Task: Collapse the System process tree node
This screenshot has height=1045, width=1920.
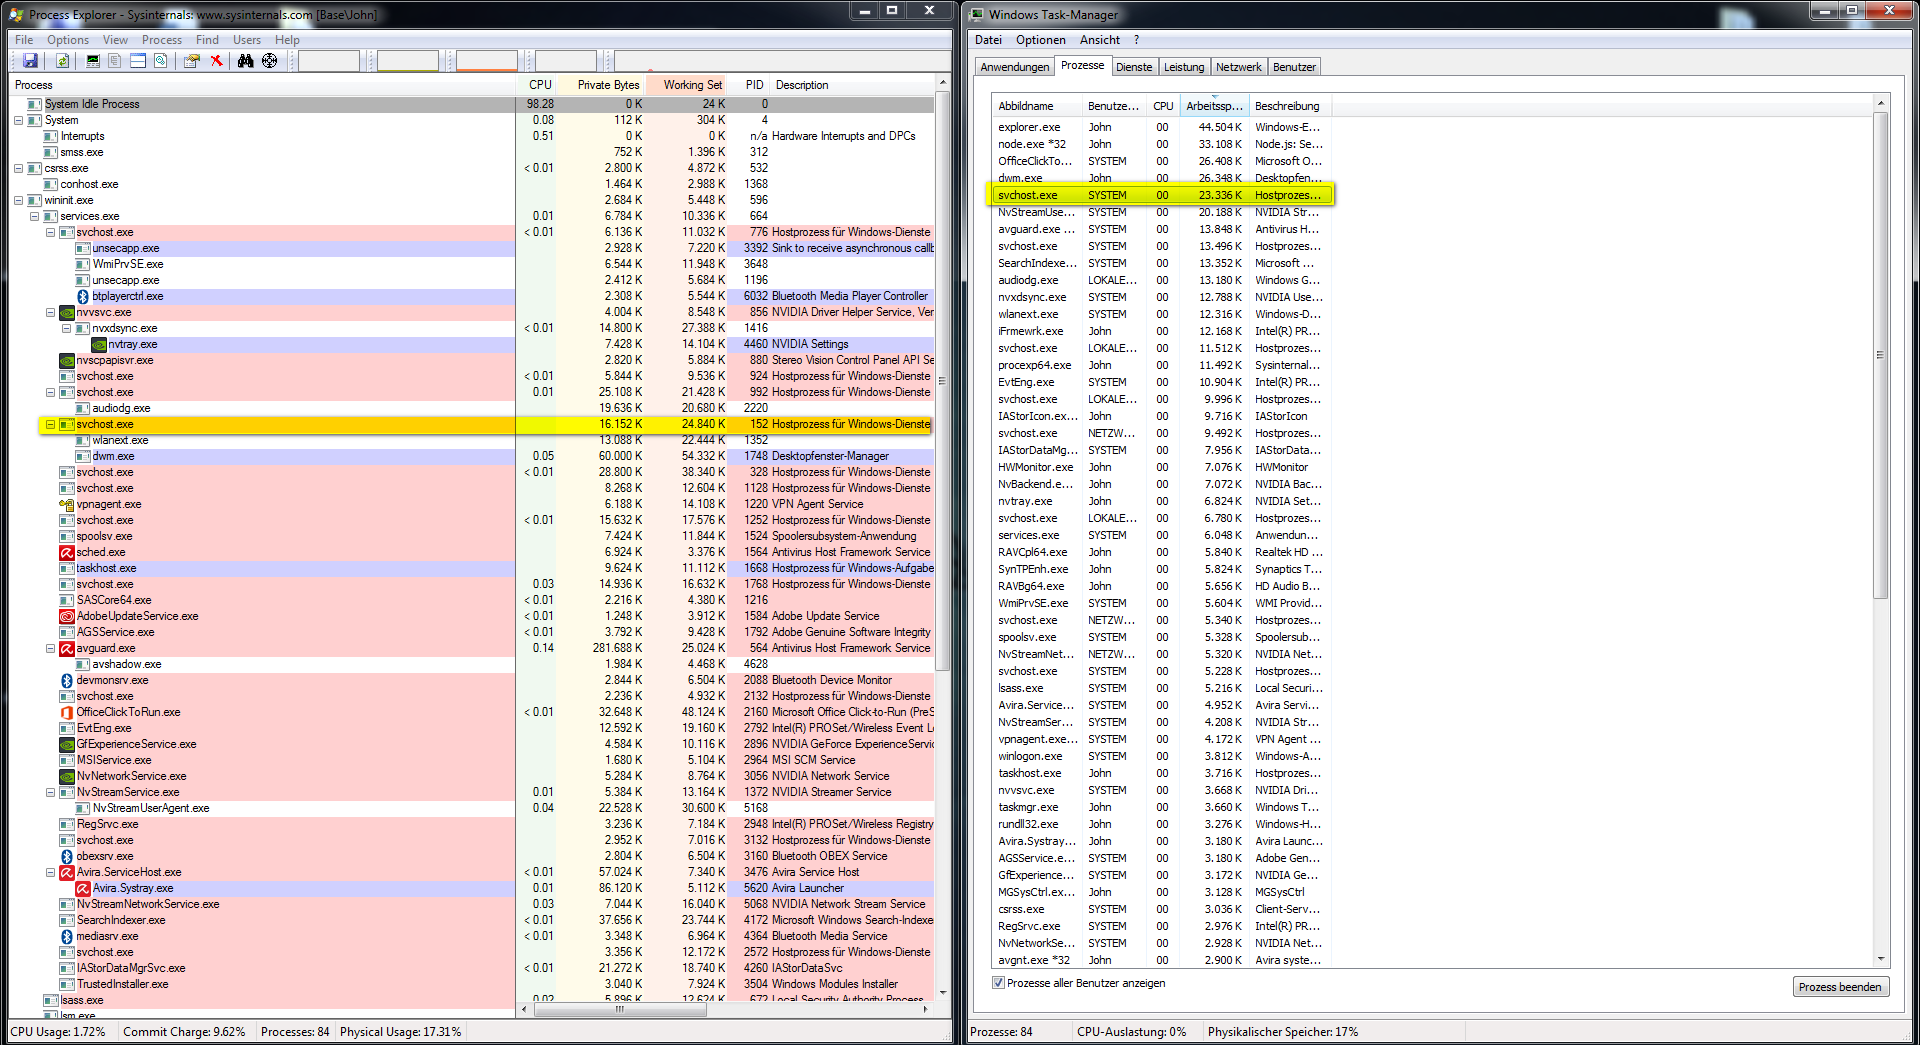Action: 18,120
